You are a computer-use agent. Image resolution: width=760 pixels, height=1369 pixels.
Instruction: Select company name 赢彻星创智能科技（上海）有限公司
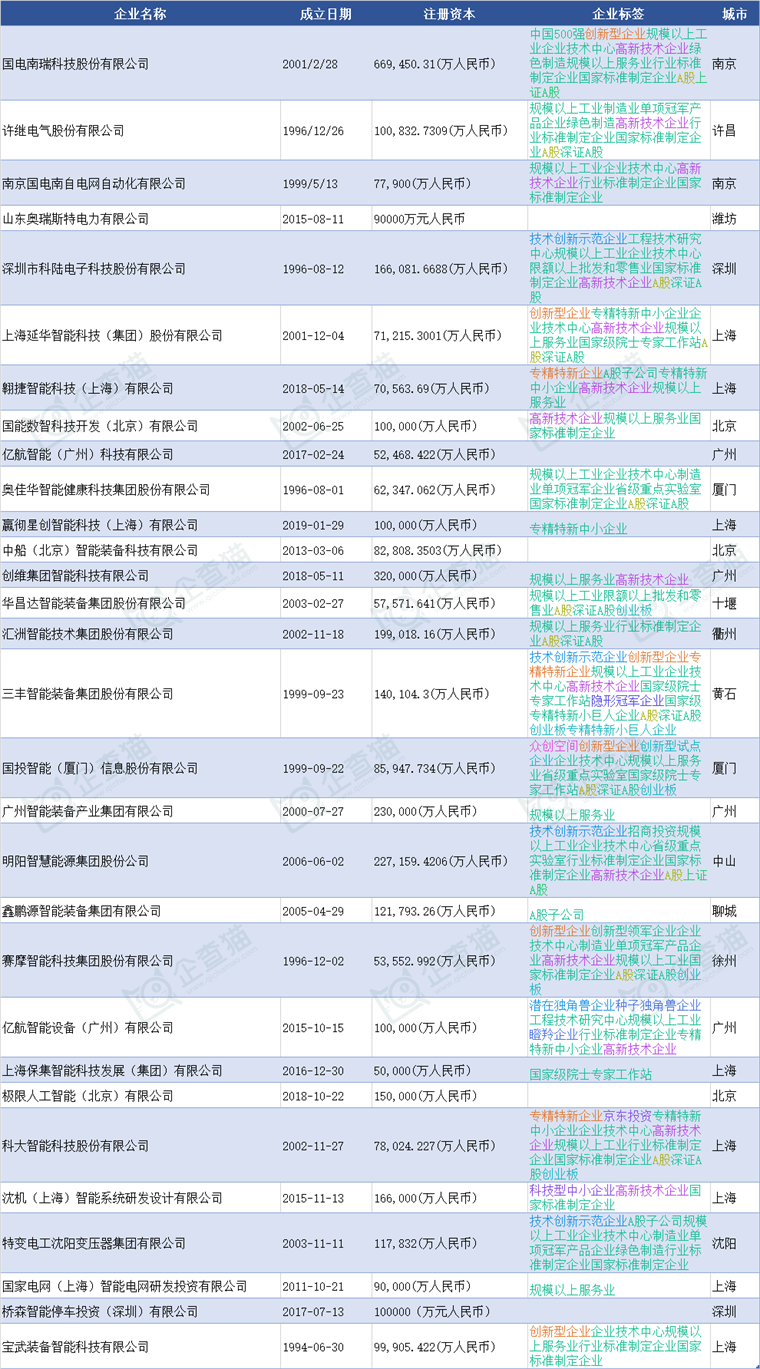(100, 525)
